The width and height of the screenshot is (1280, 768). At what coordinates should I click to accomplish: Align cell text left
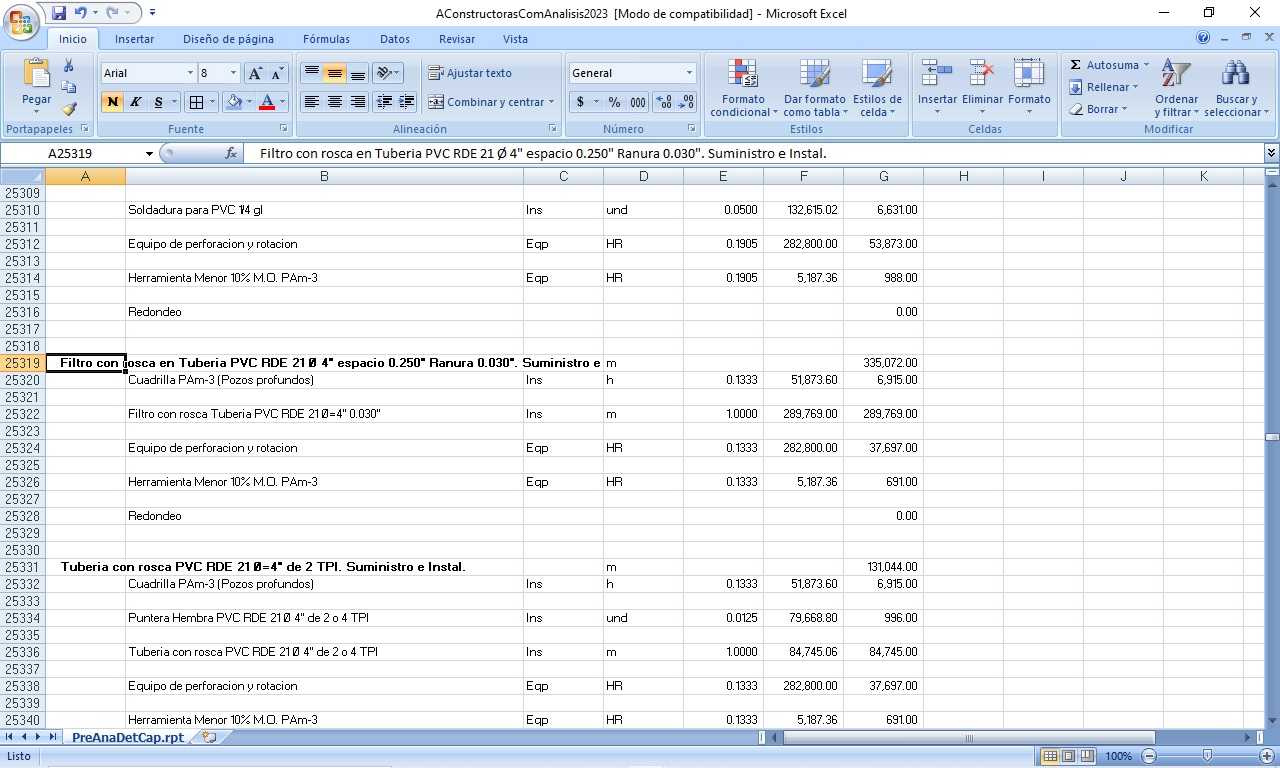point(312,102)
